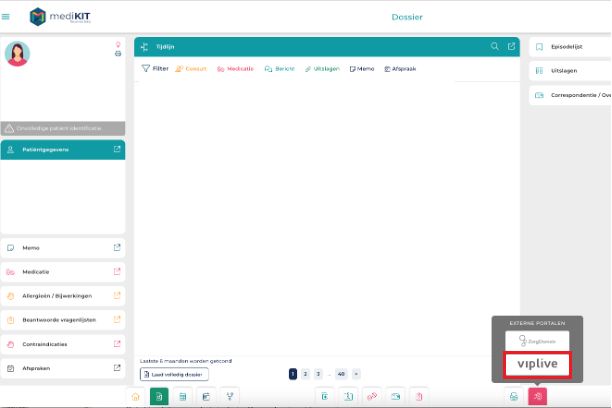Click the green dossier icon in the bottom toolbar
612x408 pixels.
pos(159,397)
